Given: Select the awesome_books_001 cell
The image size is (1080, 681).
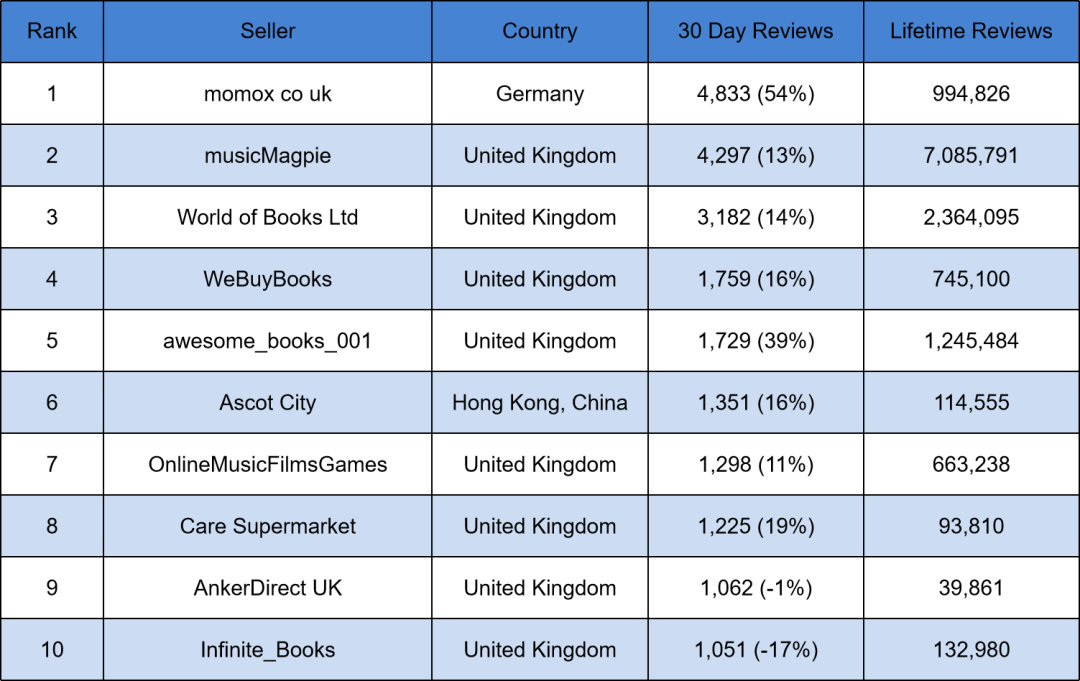Looking at the screenshot, I should point(267,341).
